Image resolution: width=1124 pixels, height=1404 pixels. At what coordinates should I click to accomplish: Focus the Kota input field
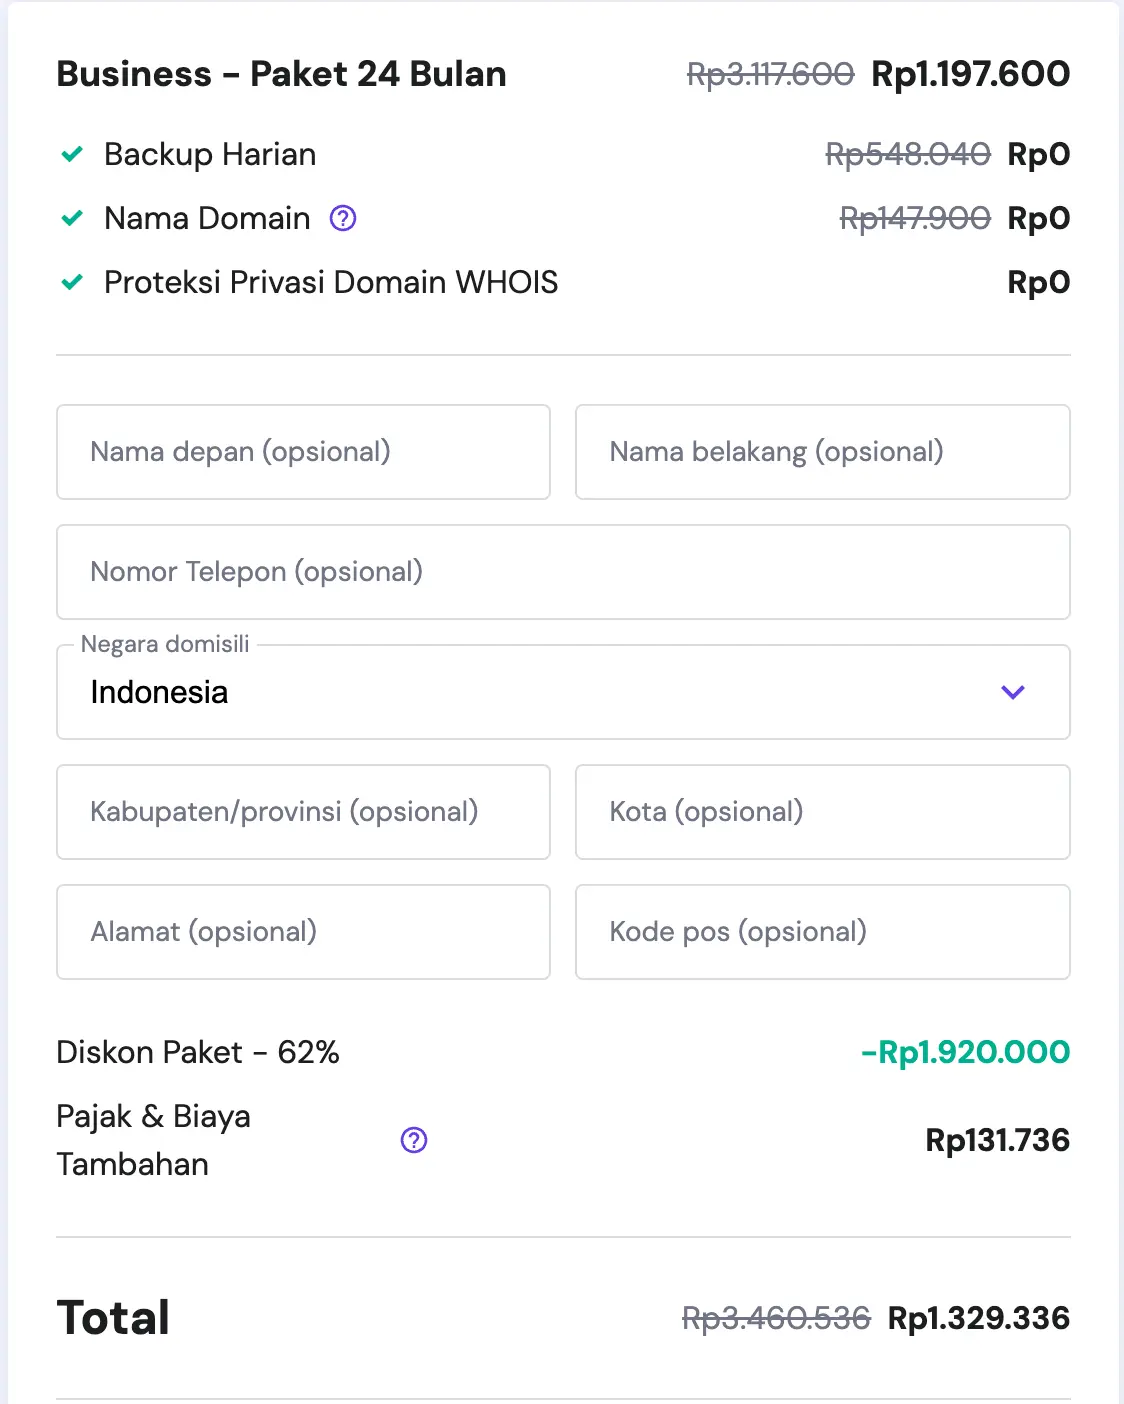pyautogui.click(x=822, y=812)
